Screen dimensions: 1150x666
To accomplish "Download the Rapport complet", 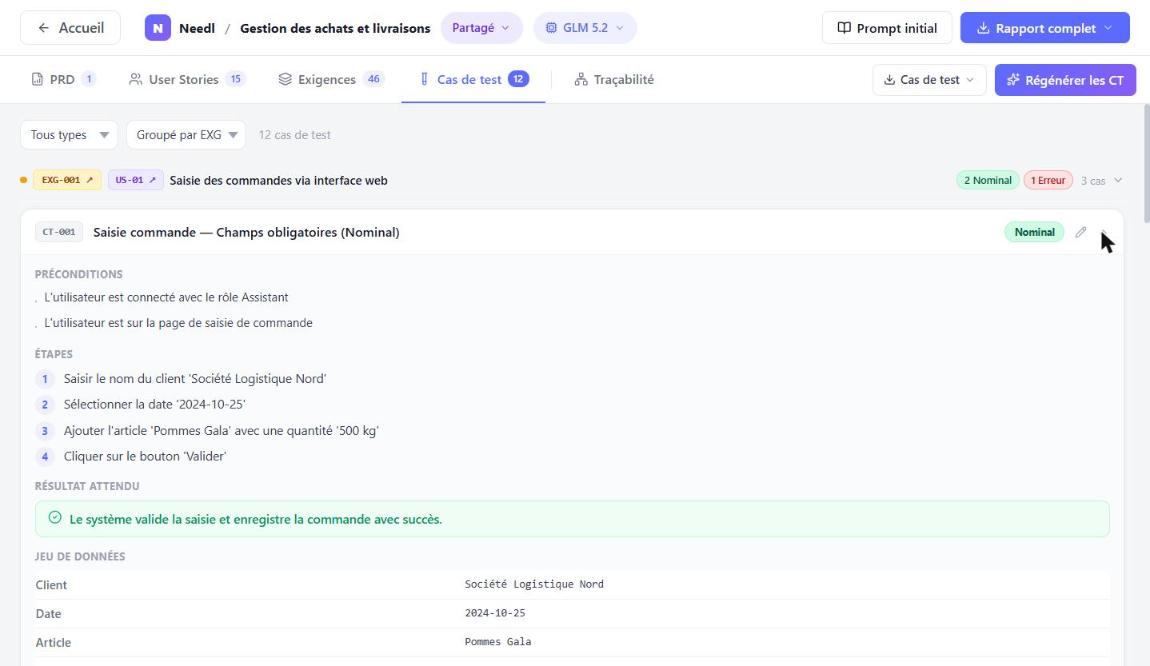I will [1044, 28].
